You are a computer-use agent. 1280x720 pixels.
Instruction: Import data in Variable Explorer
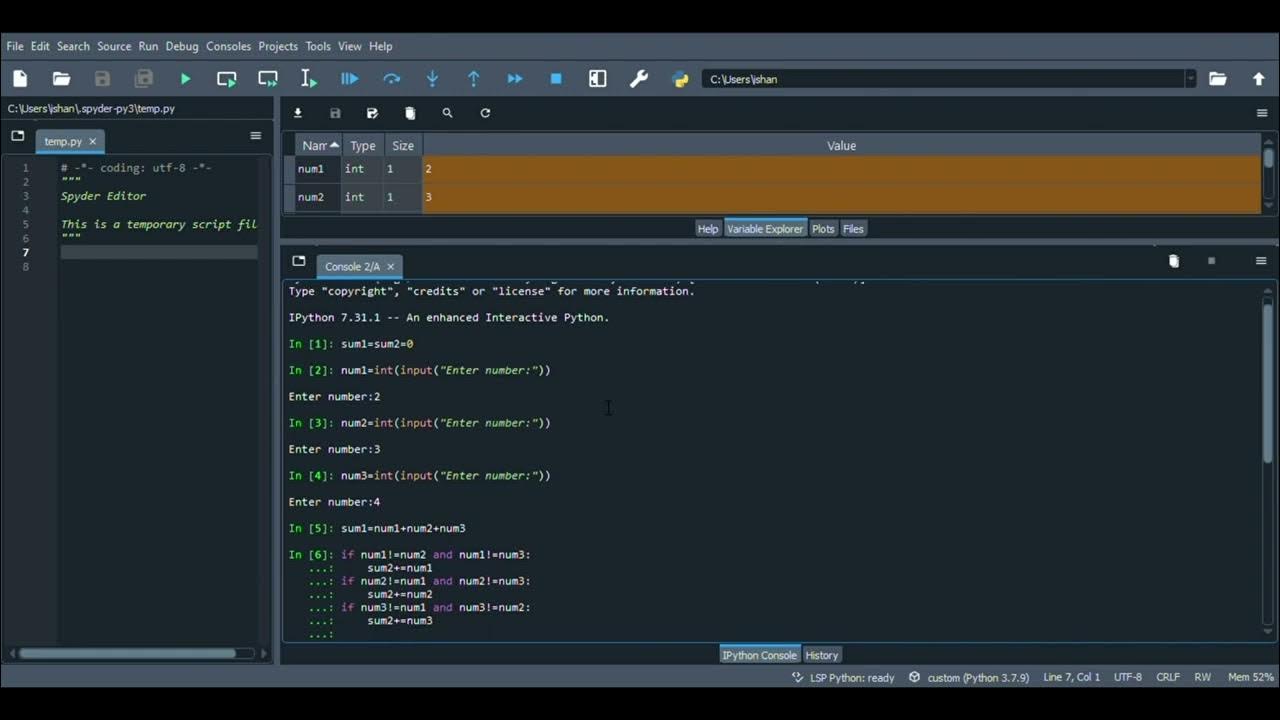click(x=298, y=113)
